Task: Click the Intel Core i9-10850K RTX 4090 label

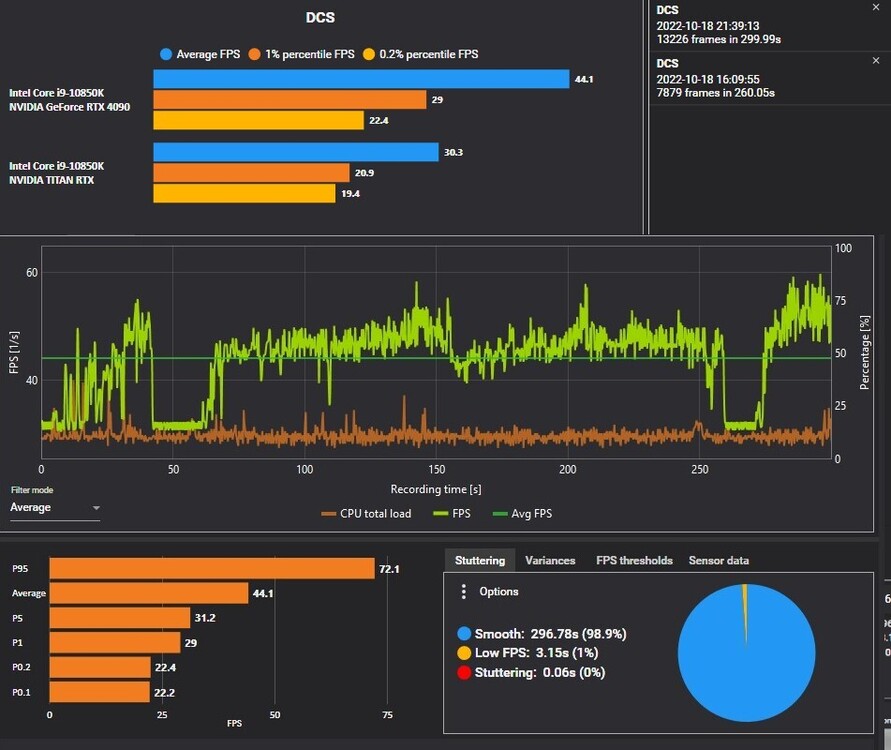Action: 69,100
